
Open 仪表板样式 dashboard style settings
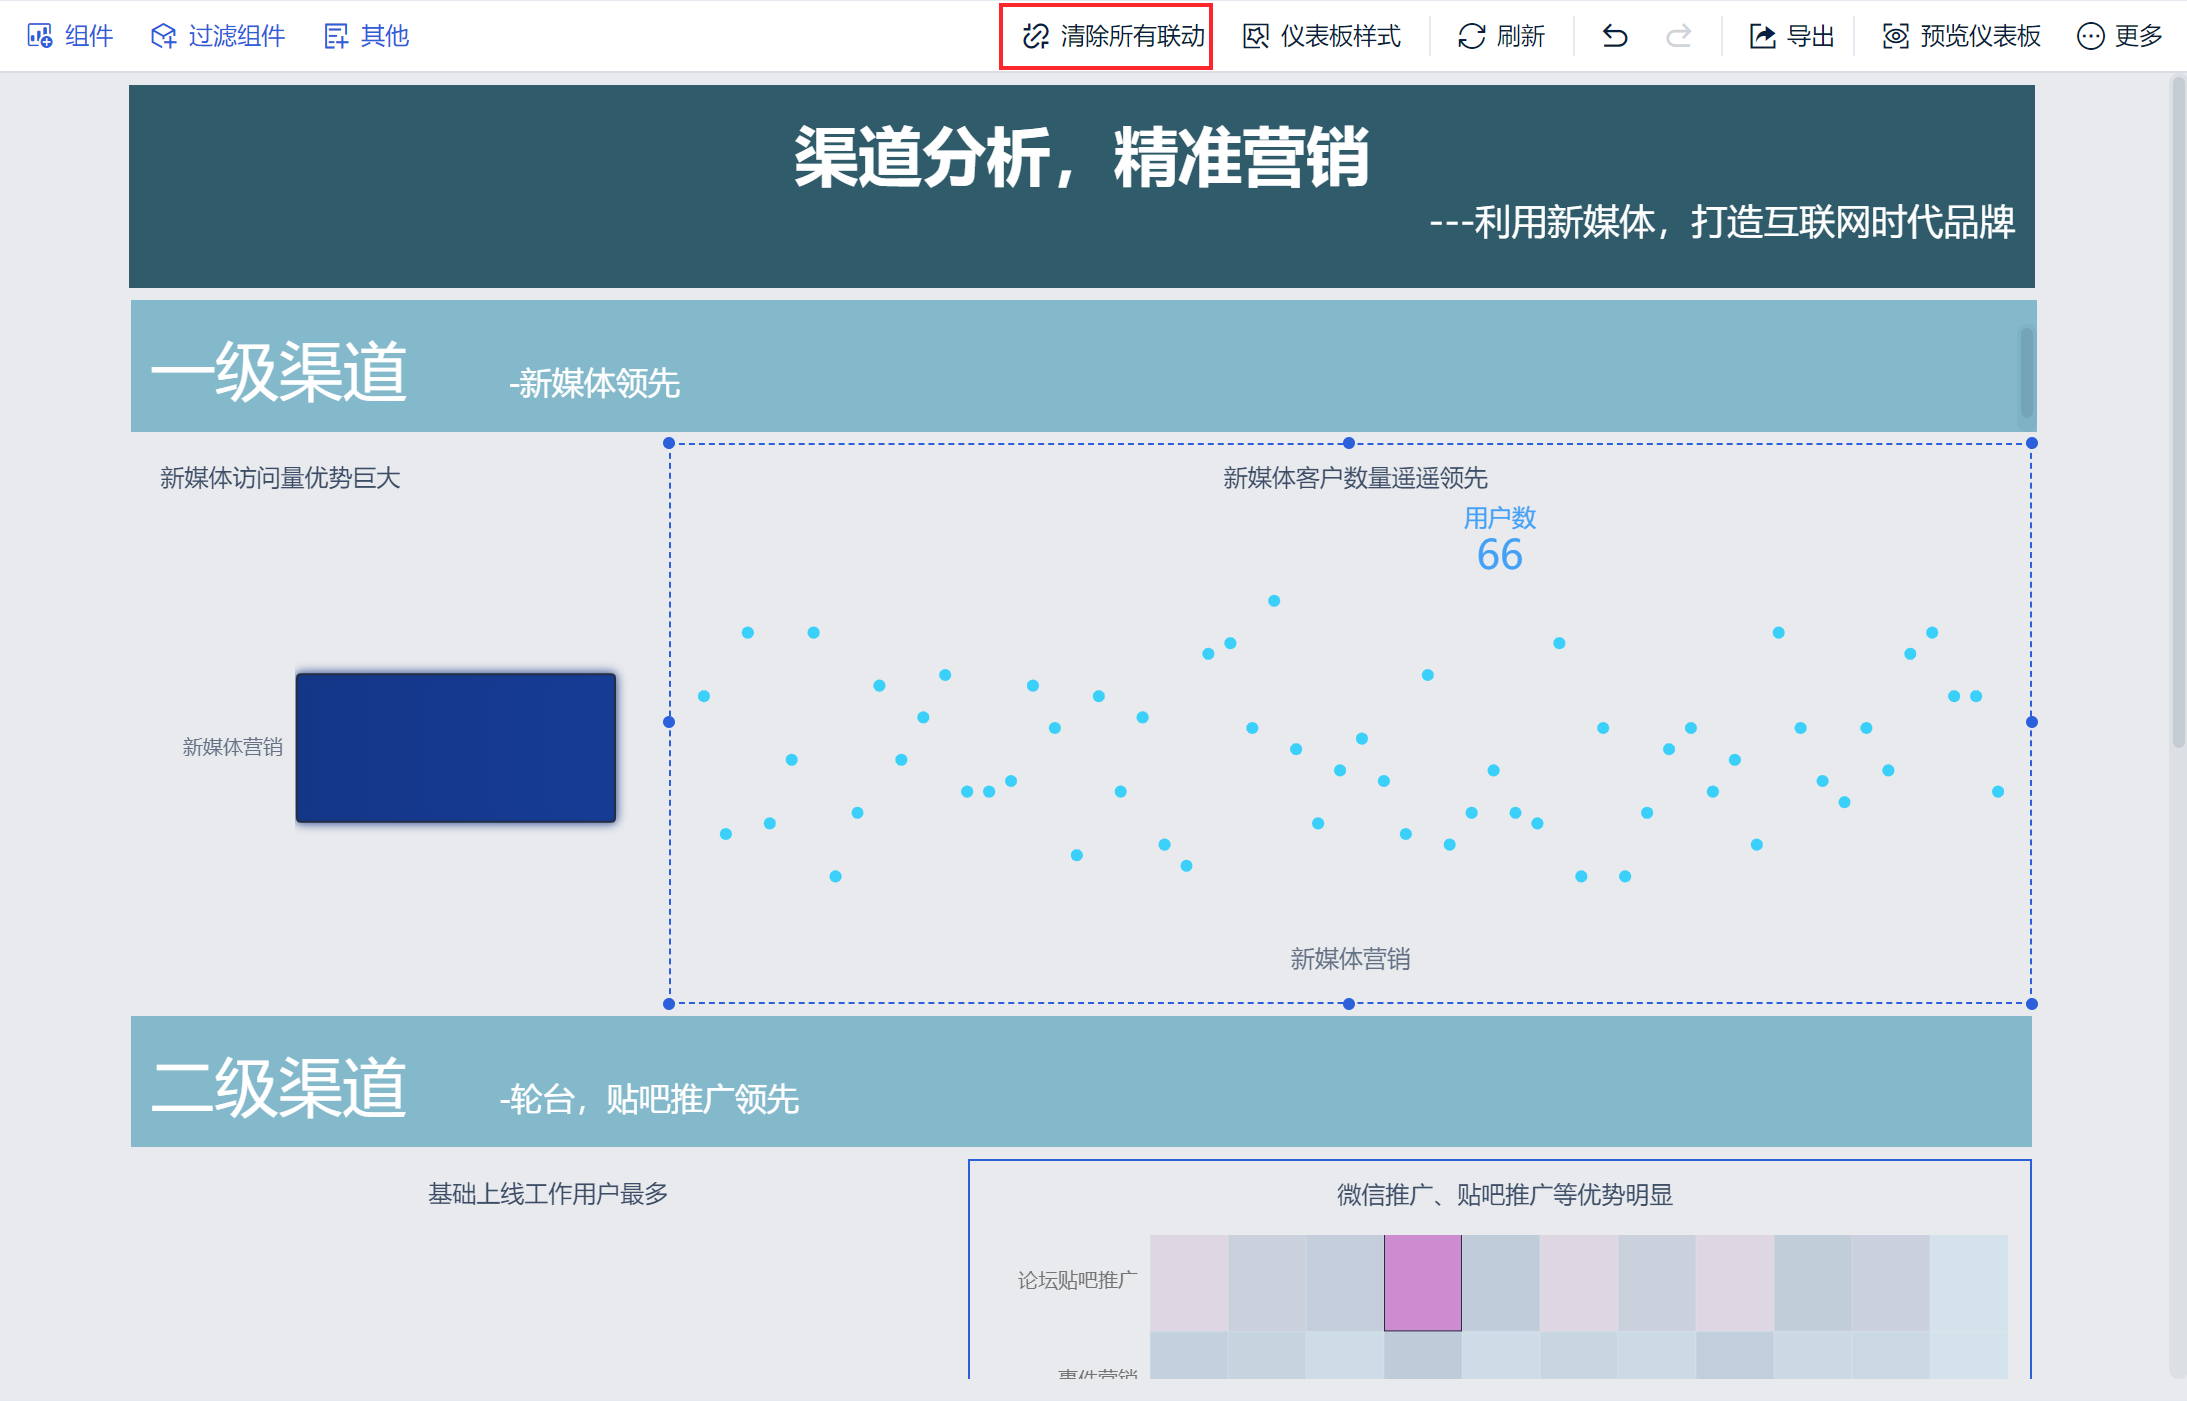coord(1321,36)
